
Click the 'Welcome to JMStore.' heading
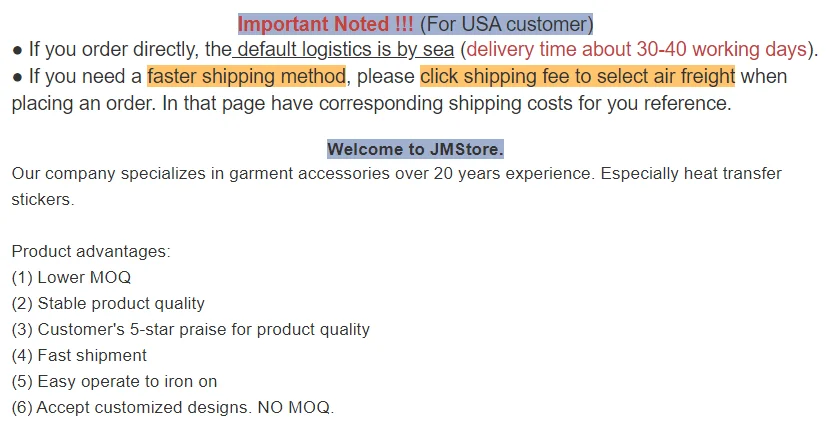pyautogui.click(x=415, y=149)
